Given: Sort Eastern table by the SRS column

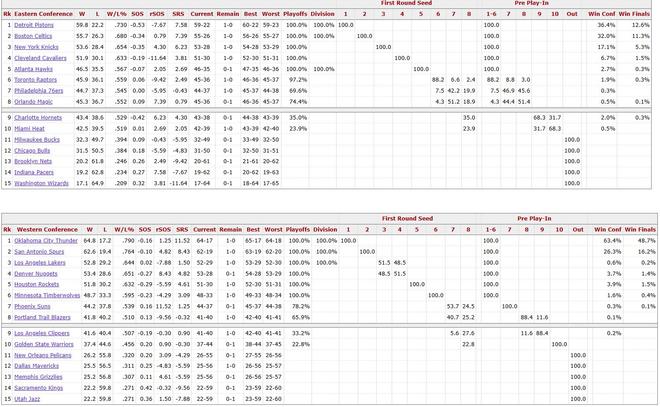Looking at the screenshot, I should [x=178, y=13].
